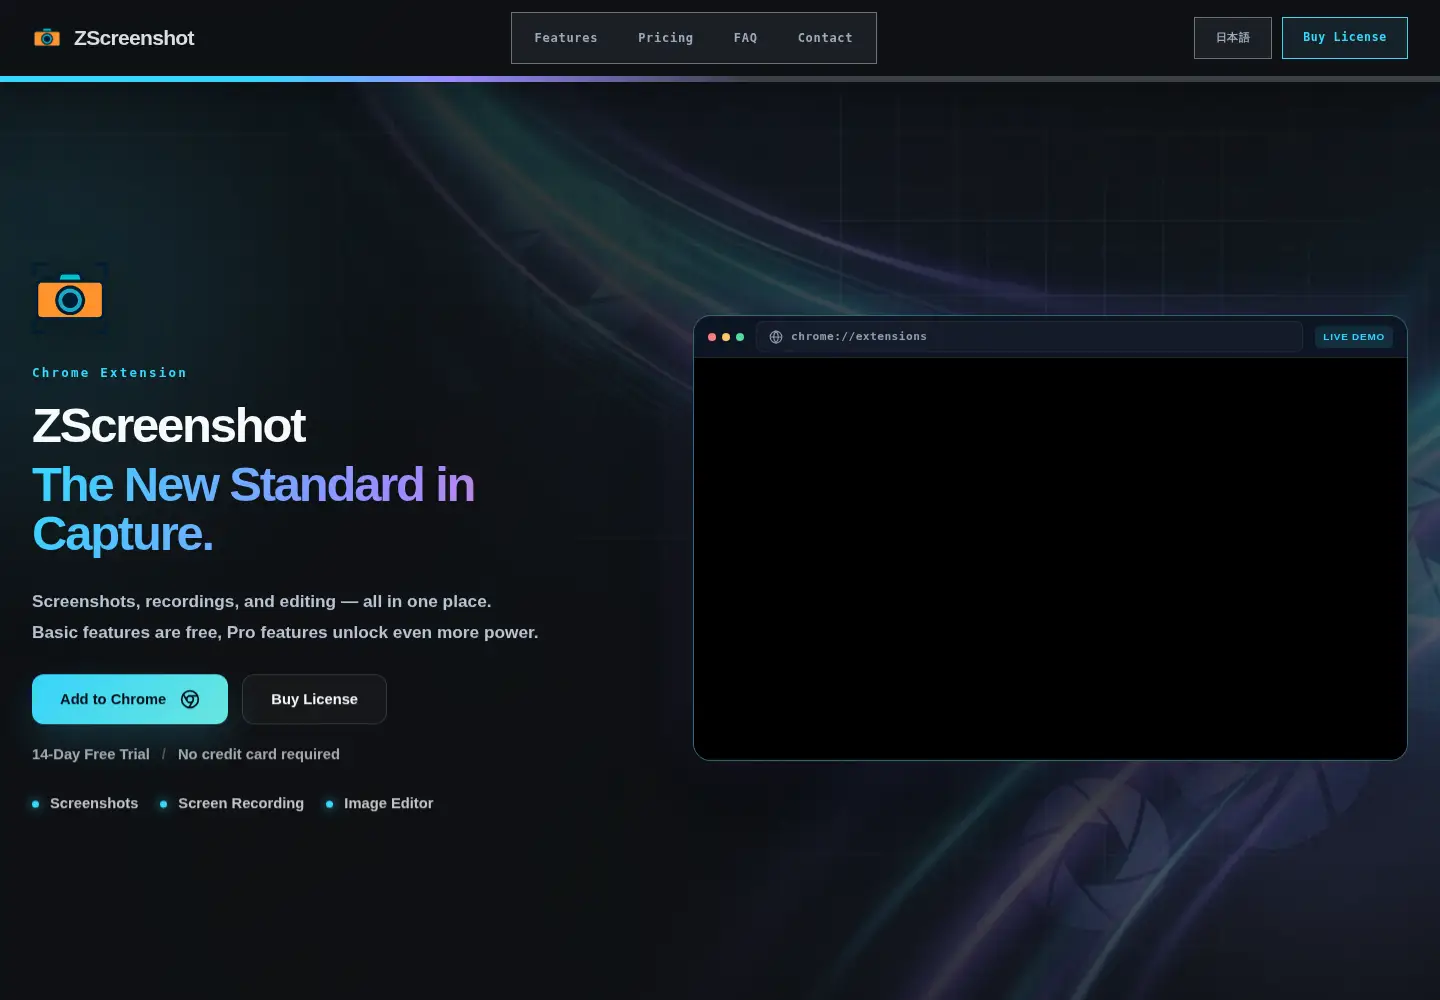Click 'No credit card required' text
Screen dimensions: 1440x1000
click(x=259, y=754)
